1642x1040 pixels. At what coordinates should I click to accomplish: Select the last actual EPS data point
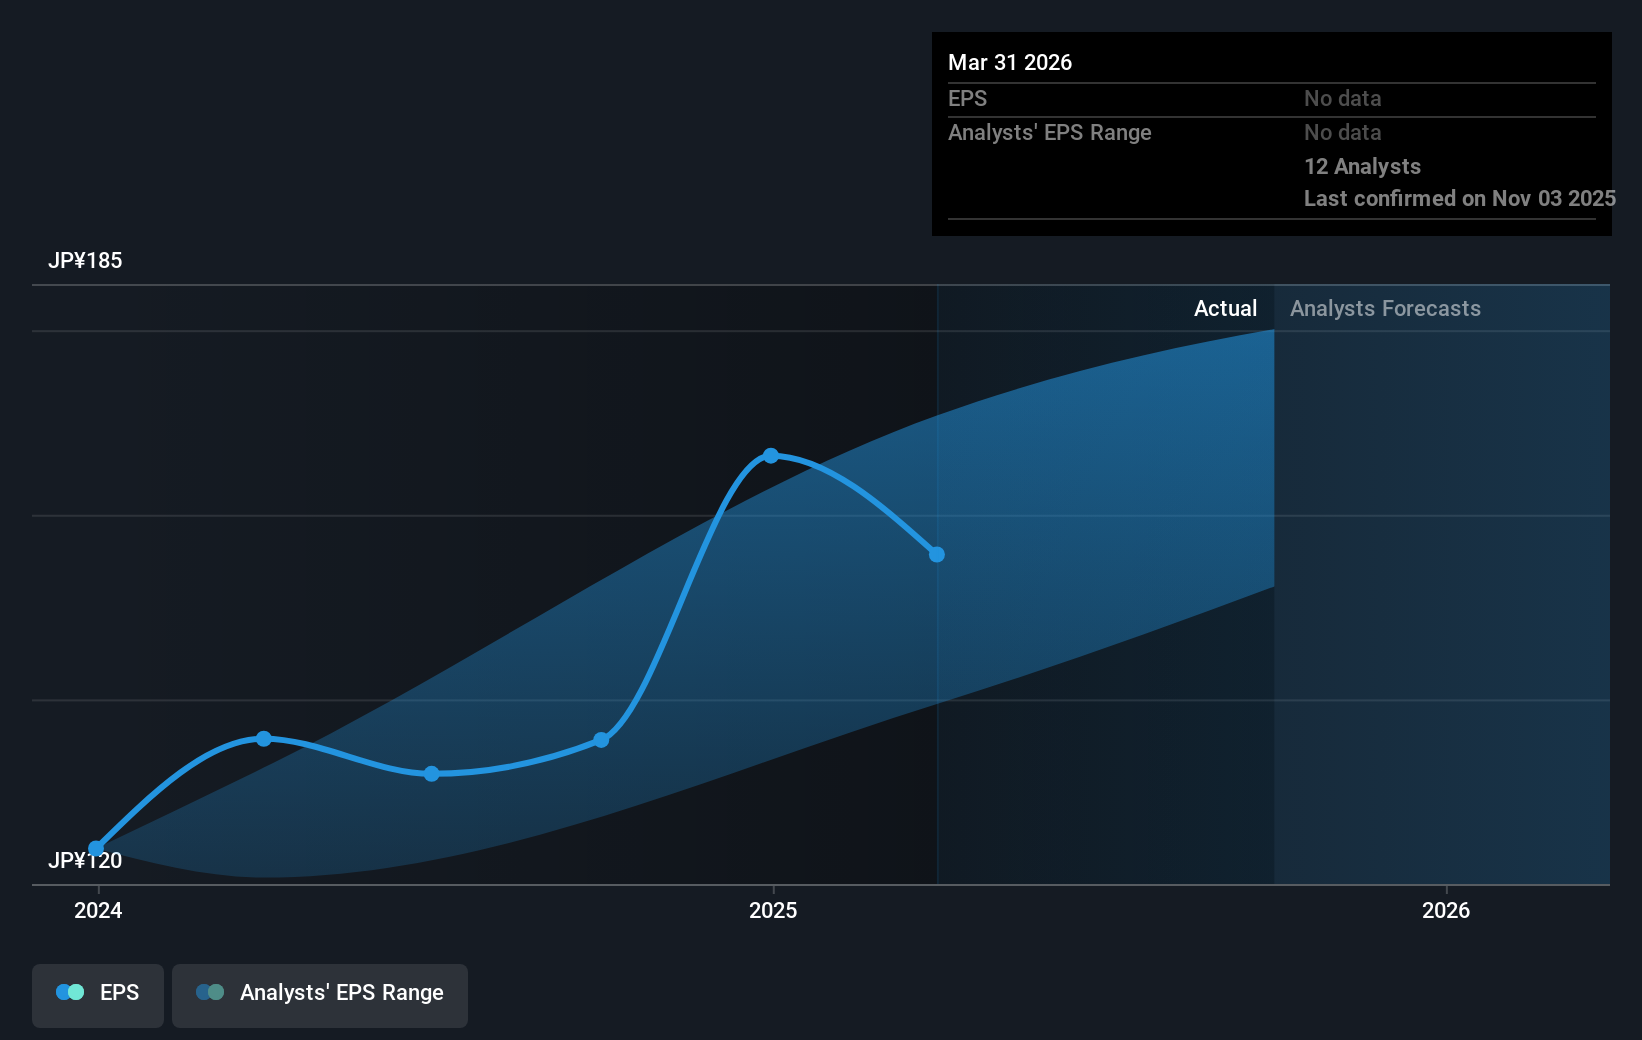coord(937,555)
